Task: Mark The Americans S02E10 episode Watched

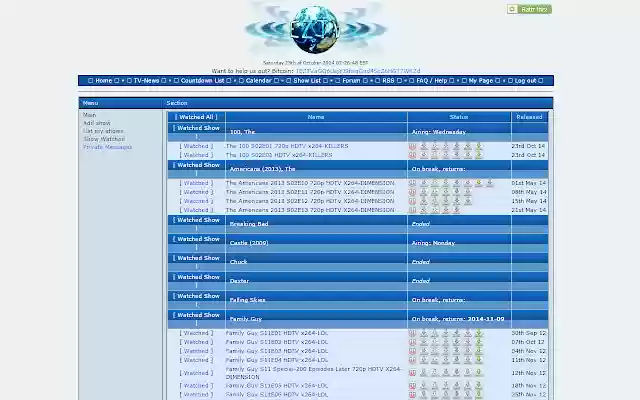Action: coord(196,183)
